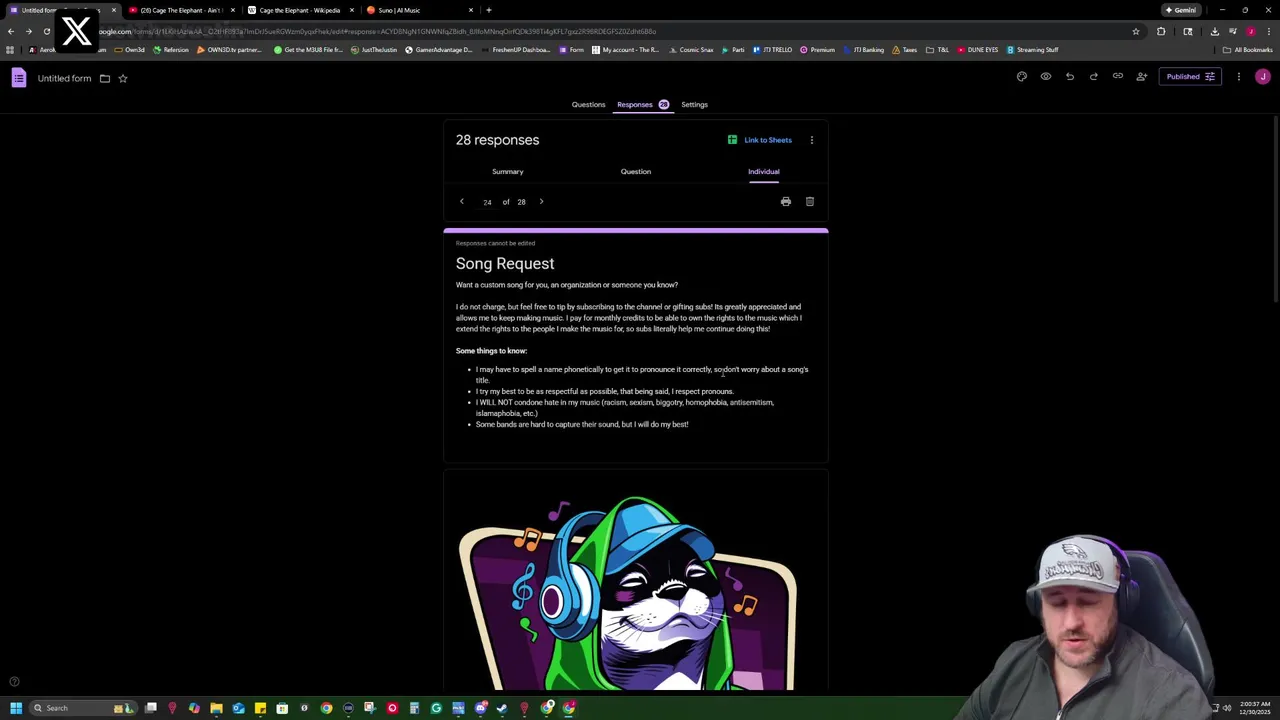
Task: Open the customize theme palette
Action: pyautogui.click(x=1022, y=77)
